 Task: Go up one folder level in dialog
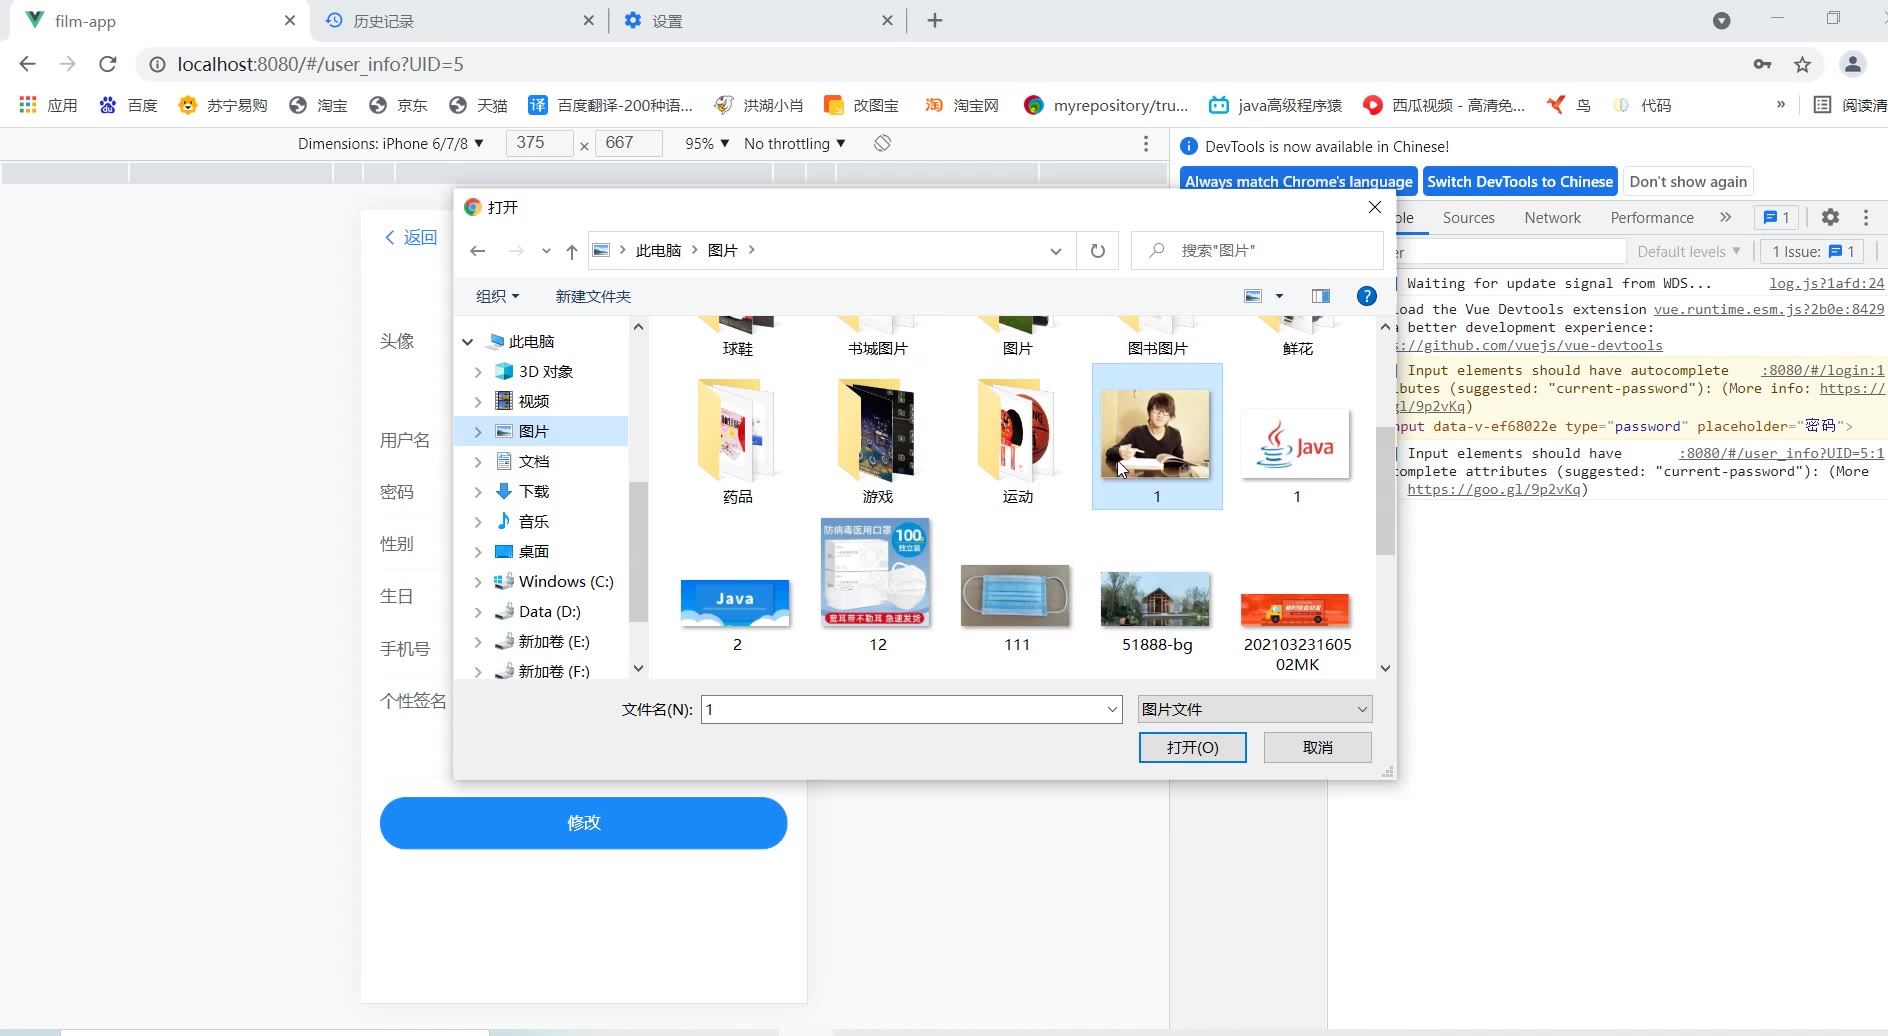(571, 251)
